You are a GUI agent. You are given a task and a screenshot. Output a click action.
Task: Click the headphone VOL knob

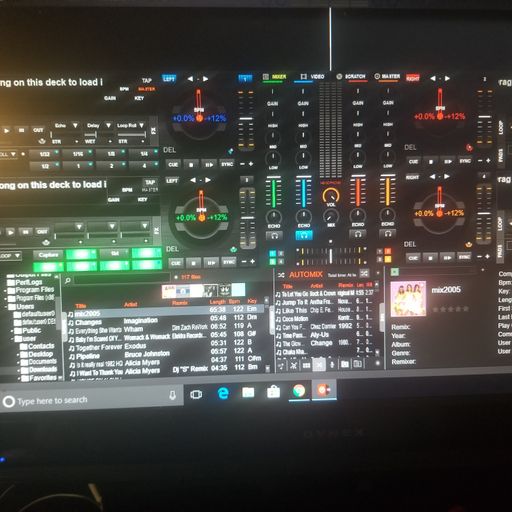coord(331,196)
